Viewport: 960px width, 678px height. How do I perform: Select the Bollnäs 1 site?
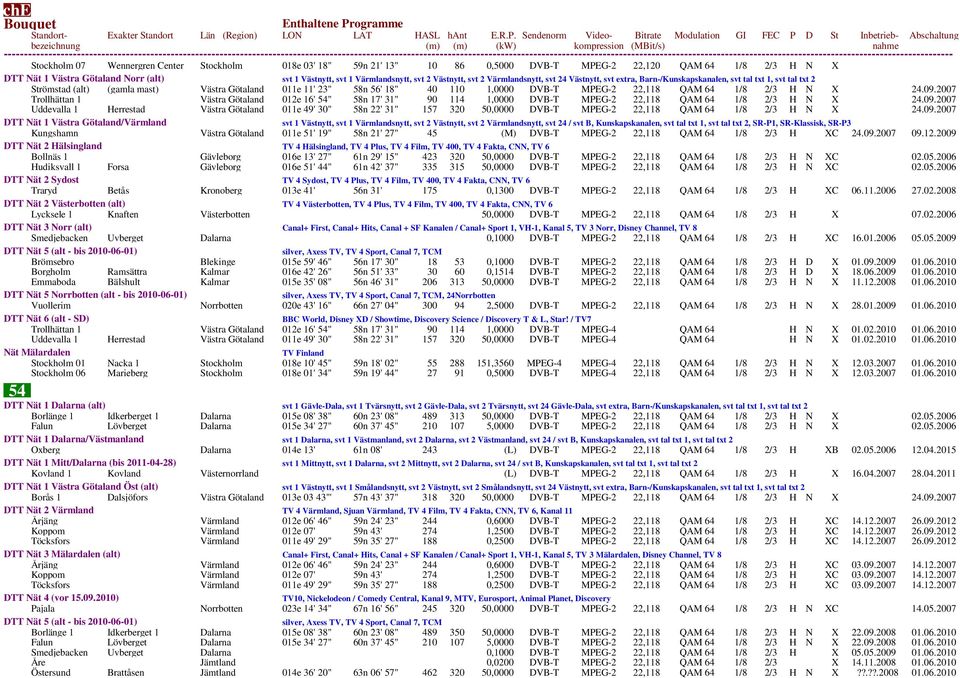pyautogui.click(x=51, y=157)
